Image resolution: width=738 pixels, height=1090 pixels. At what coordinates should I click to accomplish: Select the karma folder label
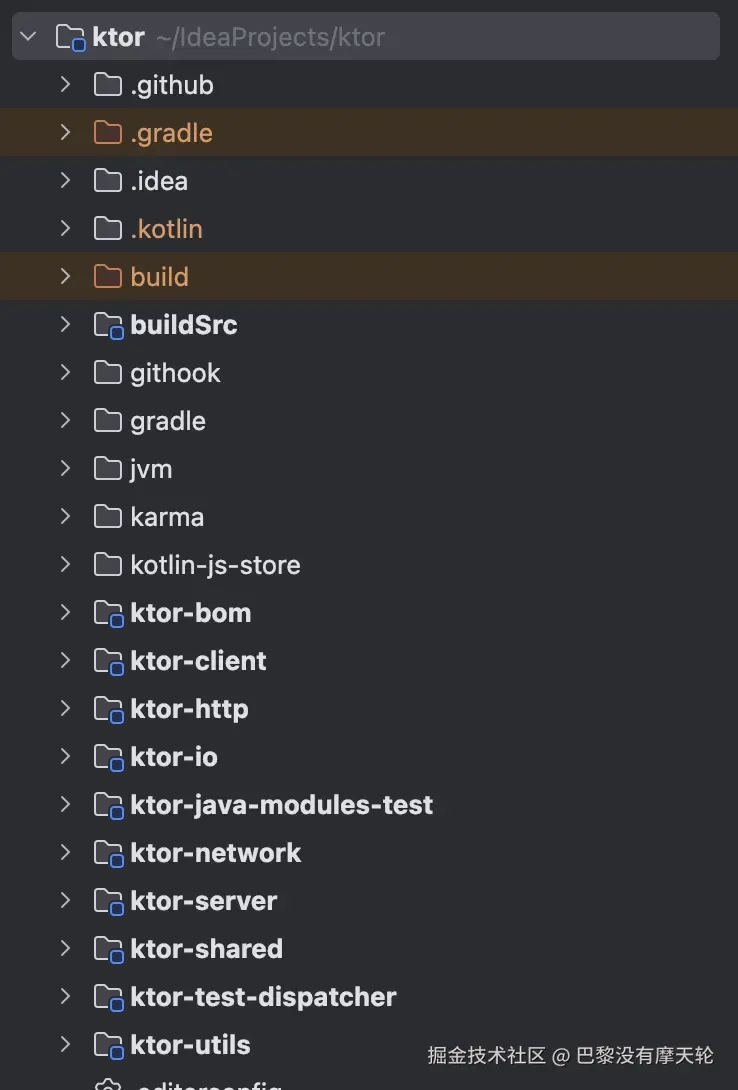point(167,517)
